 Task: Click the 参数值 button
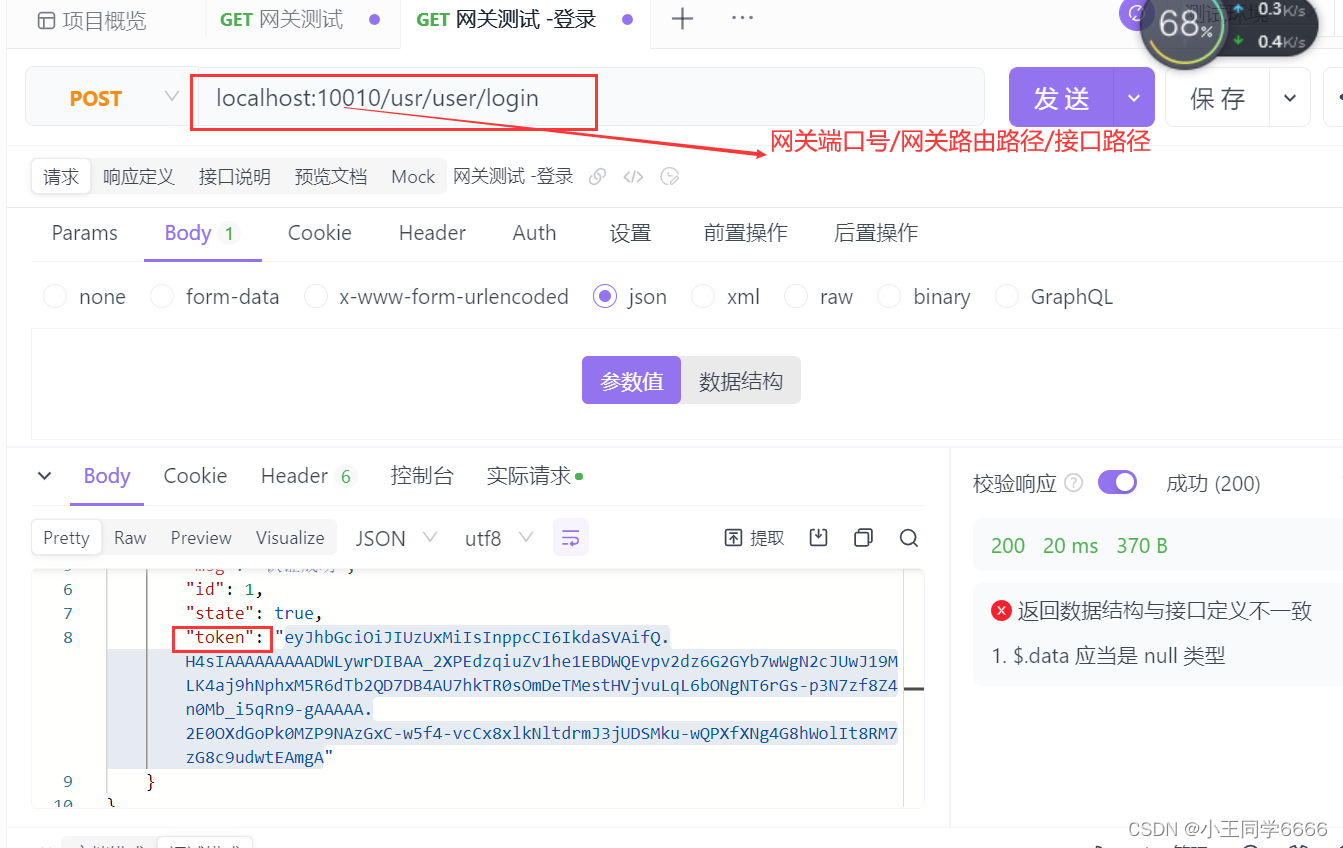coord(631,381)
